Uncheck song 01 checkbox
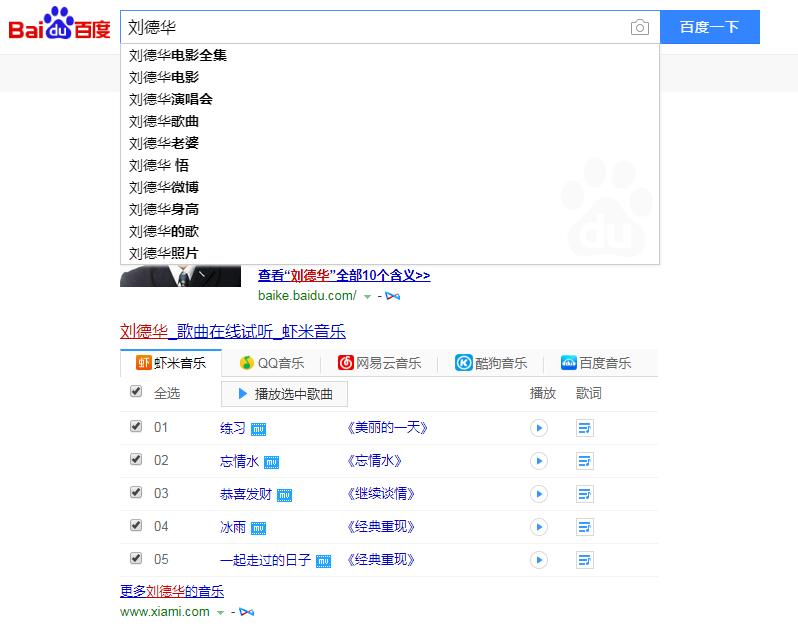This screenshot has height=636, width=798. point(136,426)
